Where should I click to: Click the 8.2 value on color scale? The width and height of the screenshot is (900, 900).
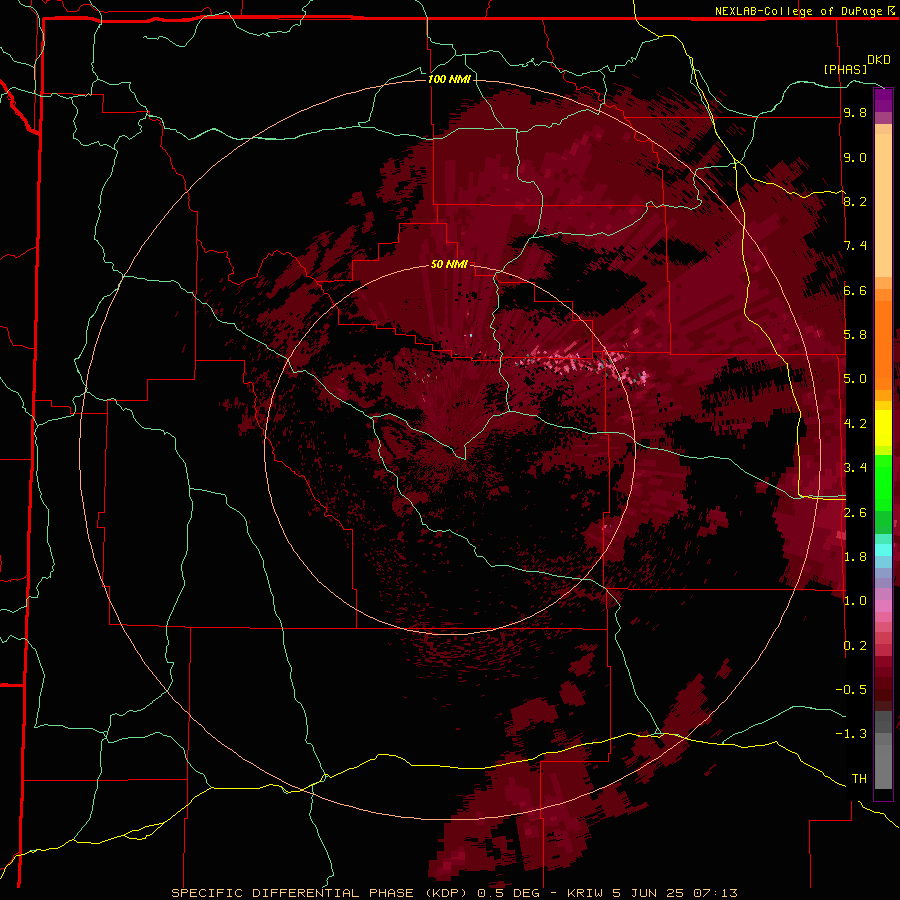[855, 201]
